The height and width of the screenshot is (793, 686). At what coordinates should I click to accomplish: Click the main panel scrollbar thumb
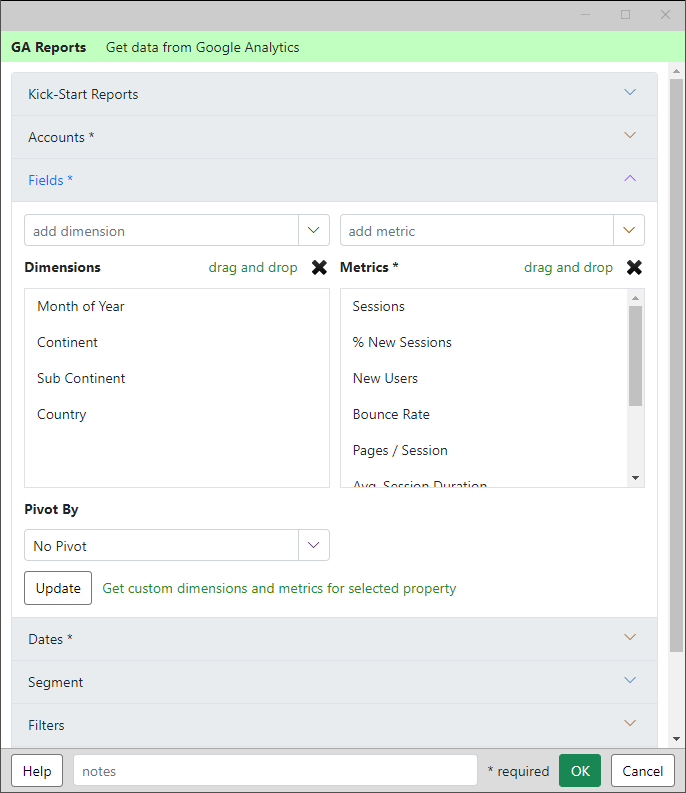coord(676,365)
